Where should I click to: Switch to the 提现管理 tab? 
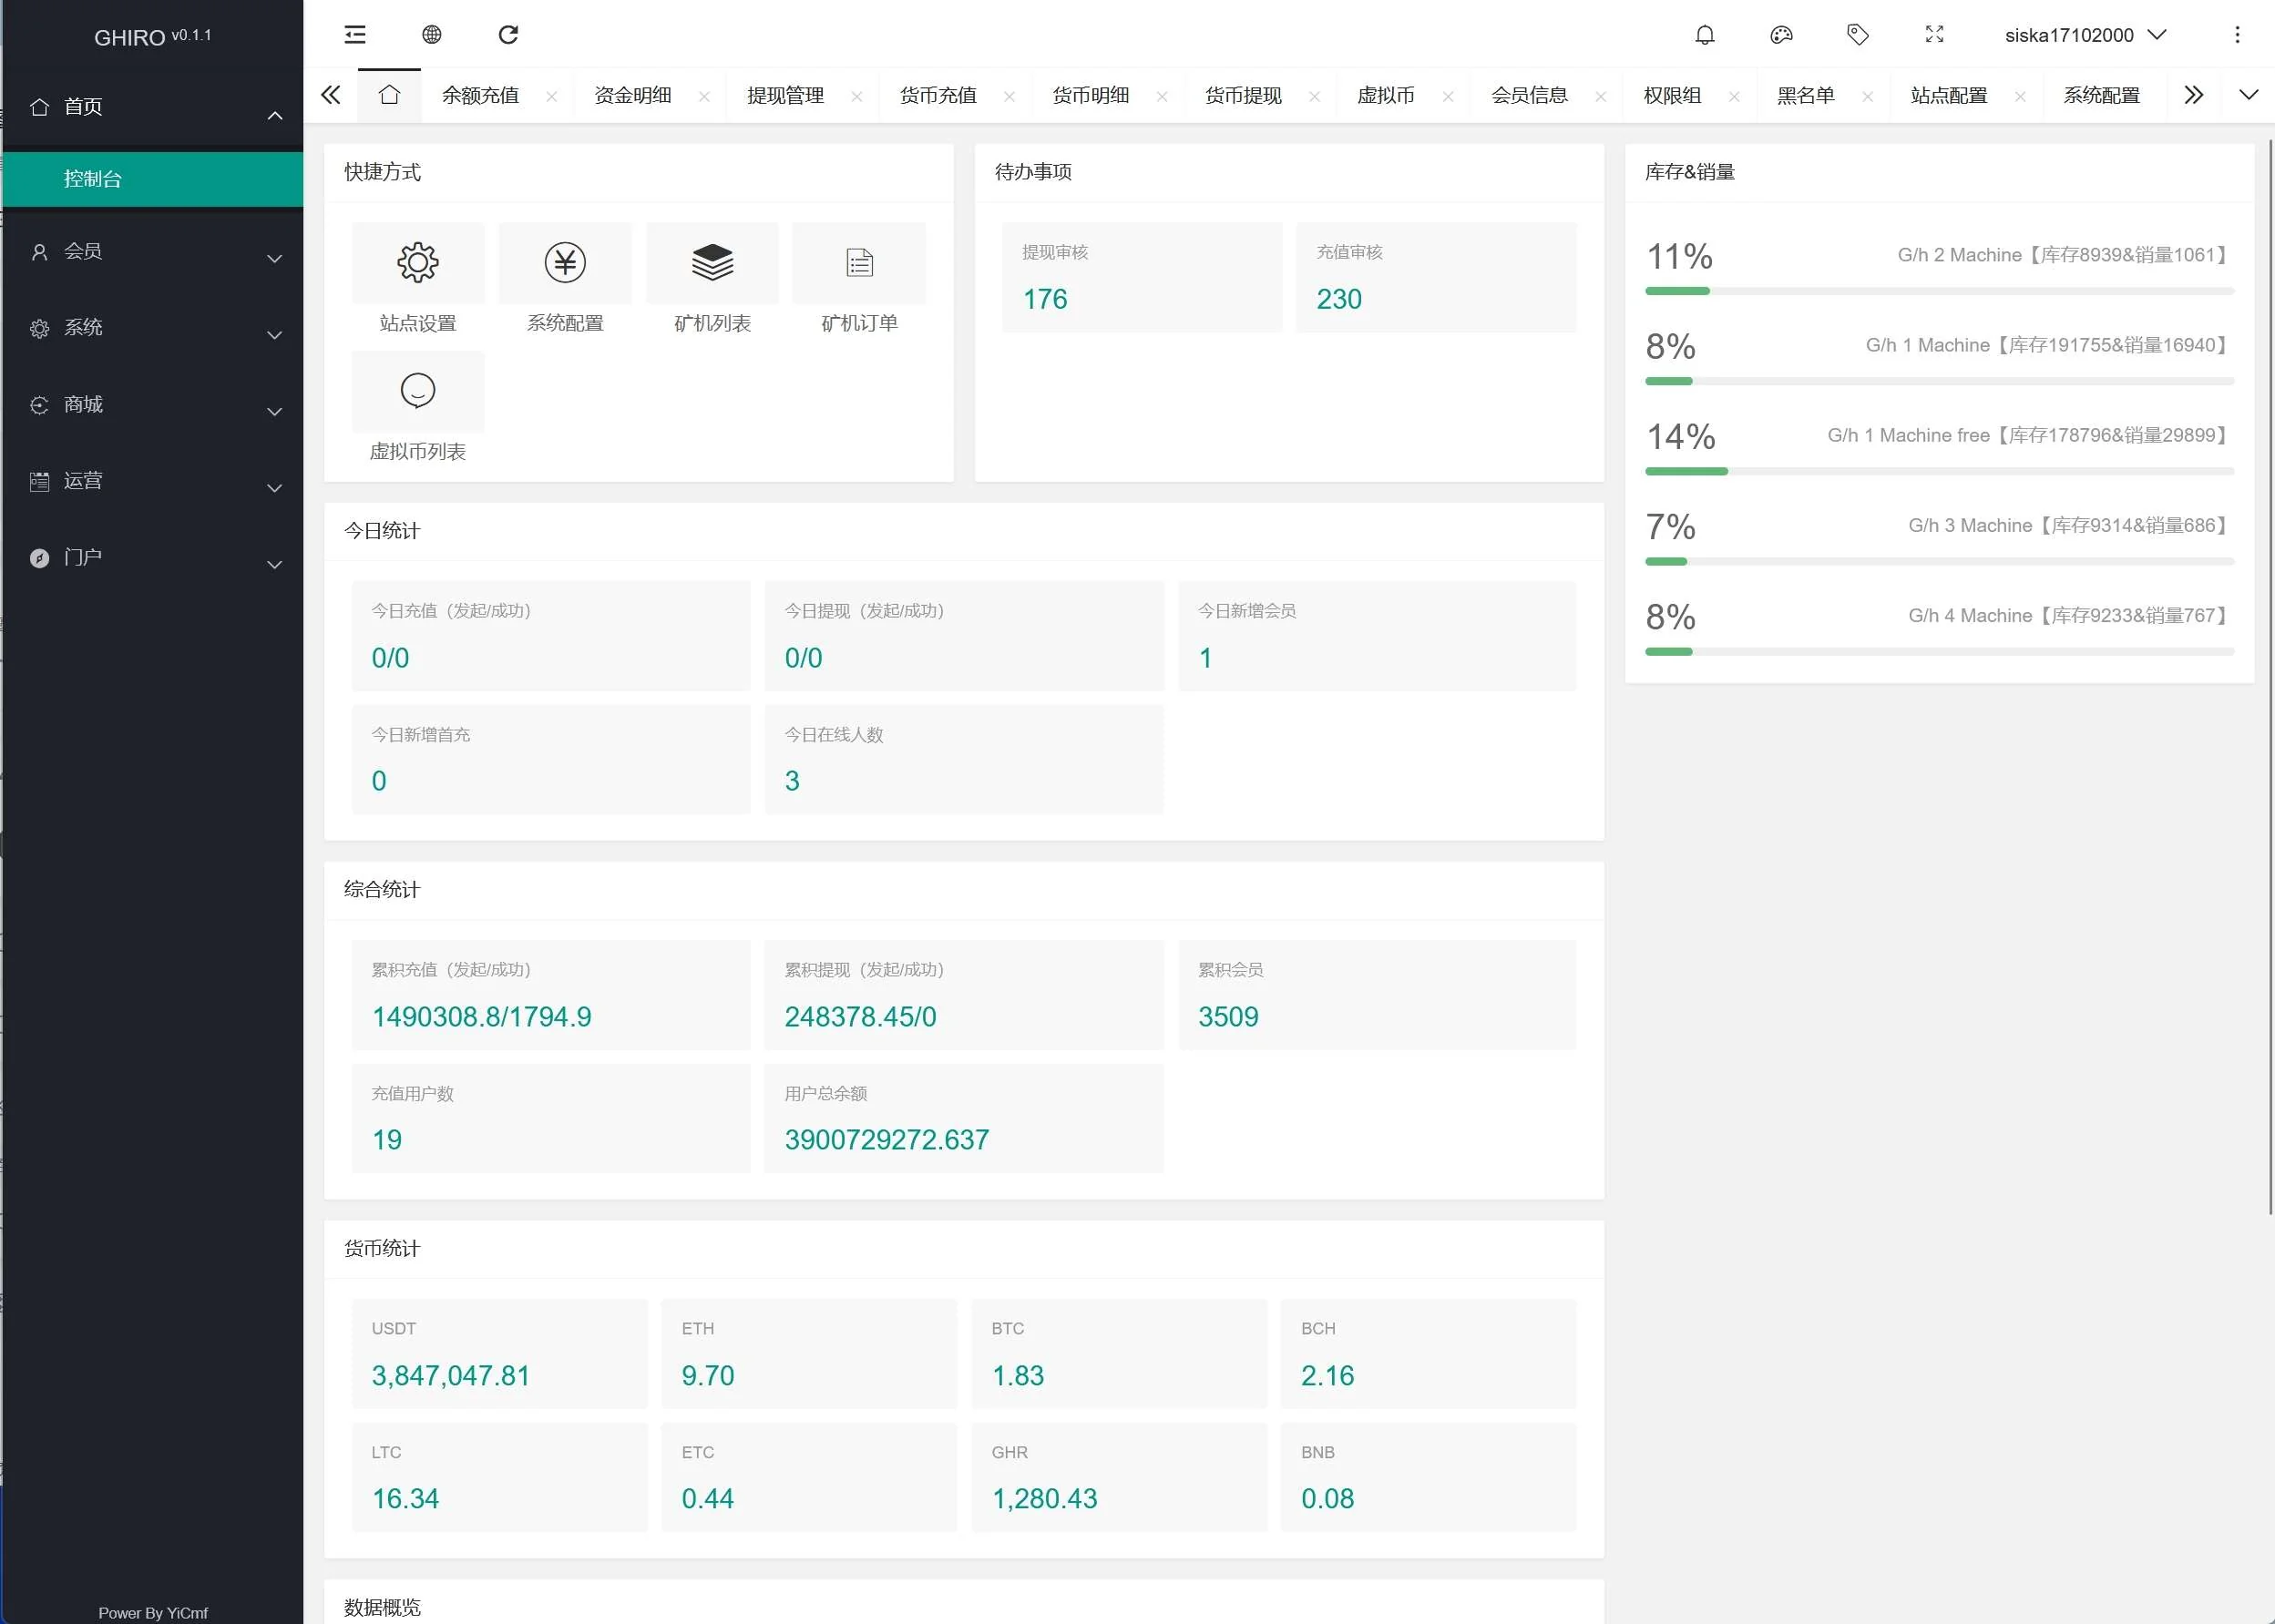click(x=785, y=96)
